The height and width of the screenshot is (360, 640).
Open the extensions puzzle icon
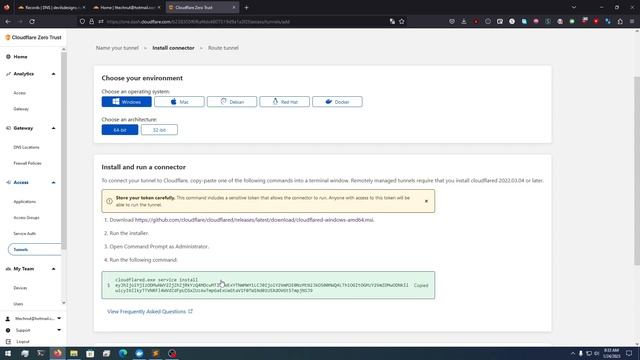coord(620,22)
